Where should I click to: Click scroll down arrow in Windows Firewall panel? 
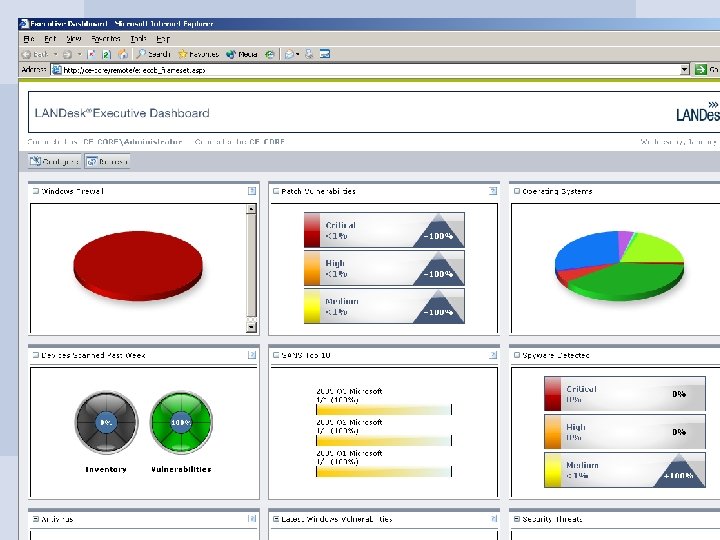(251, 327)
